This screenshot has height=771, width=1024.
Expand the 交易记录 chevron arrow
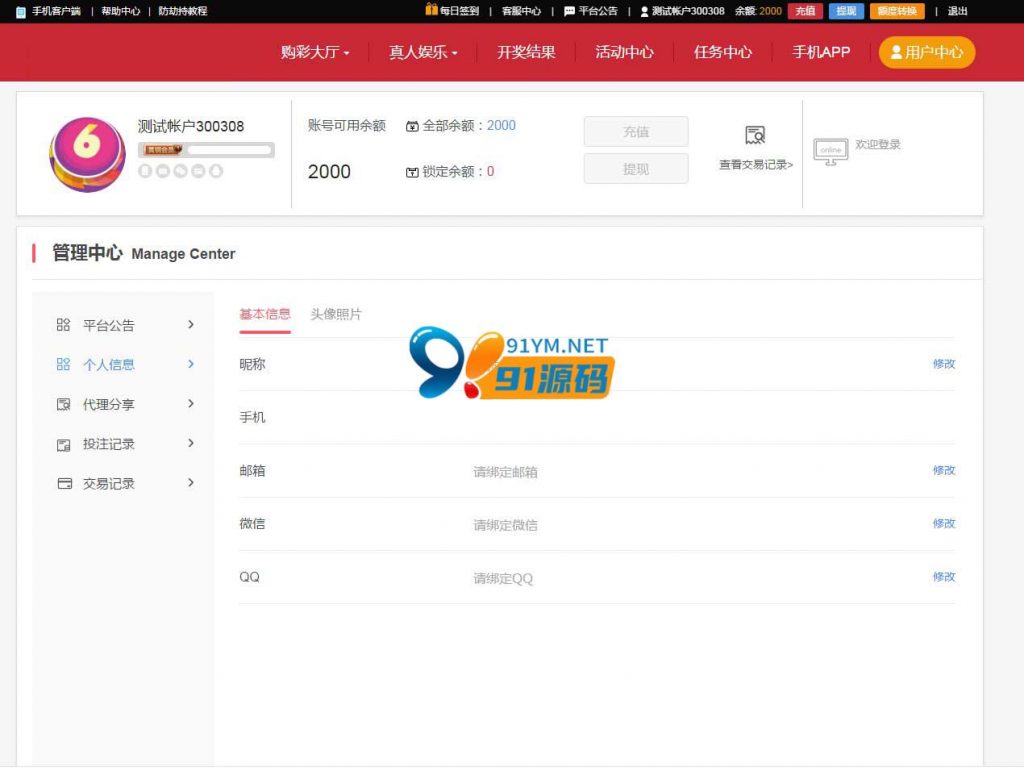191,483
